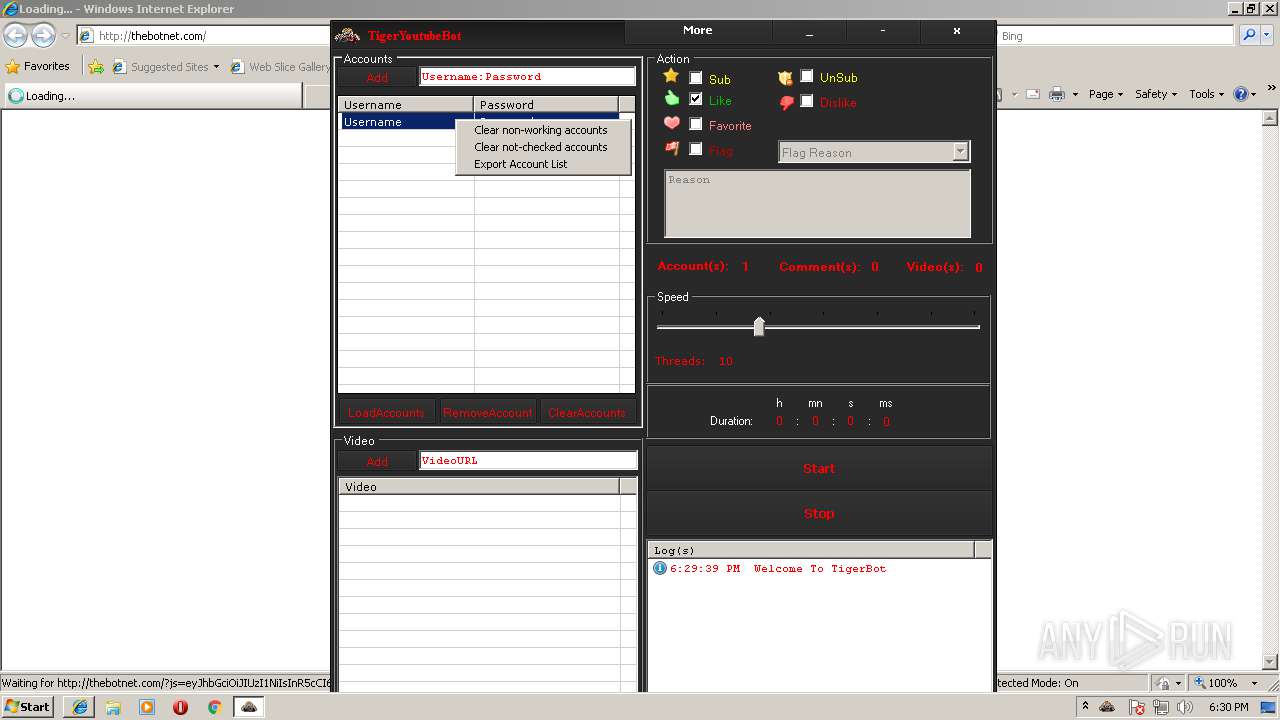Click the IE Help question mark icon
Viewport: 1280px width, 720px height.
1240,94
